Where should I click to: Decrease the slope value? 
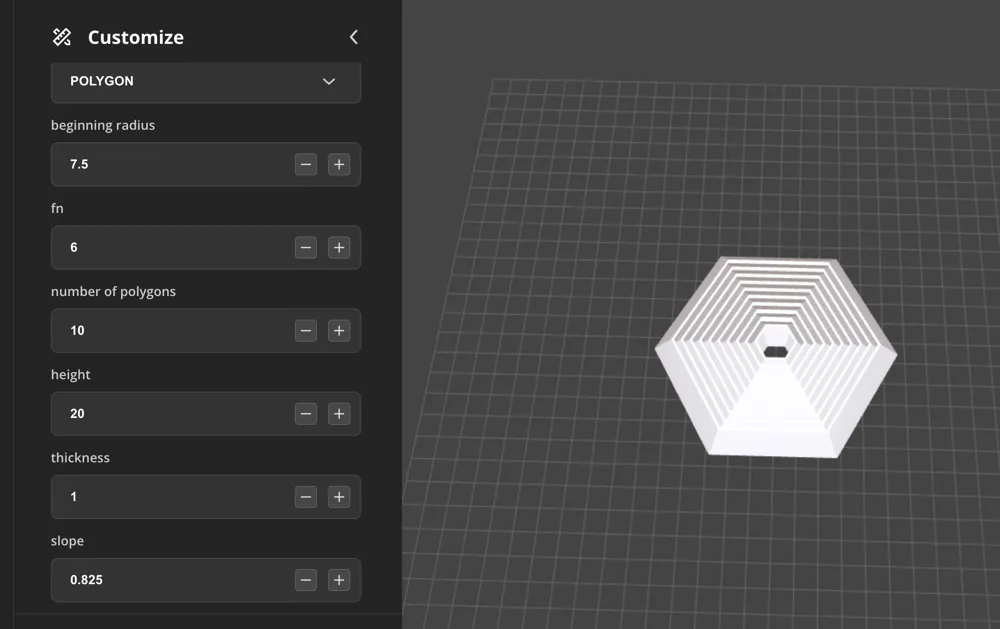(306, 580)
